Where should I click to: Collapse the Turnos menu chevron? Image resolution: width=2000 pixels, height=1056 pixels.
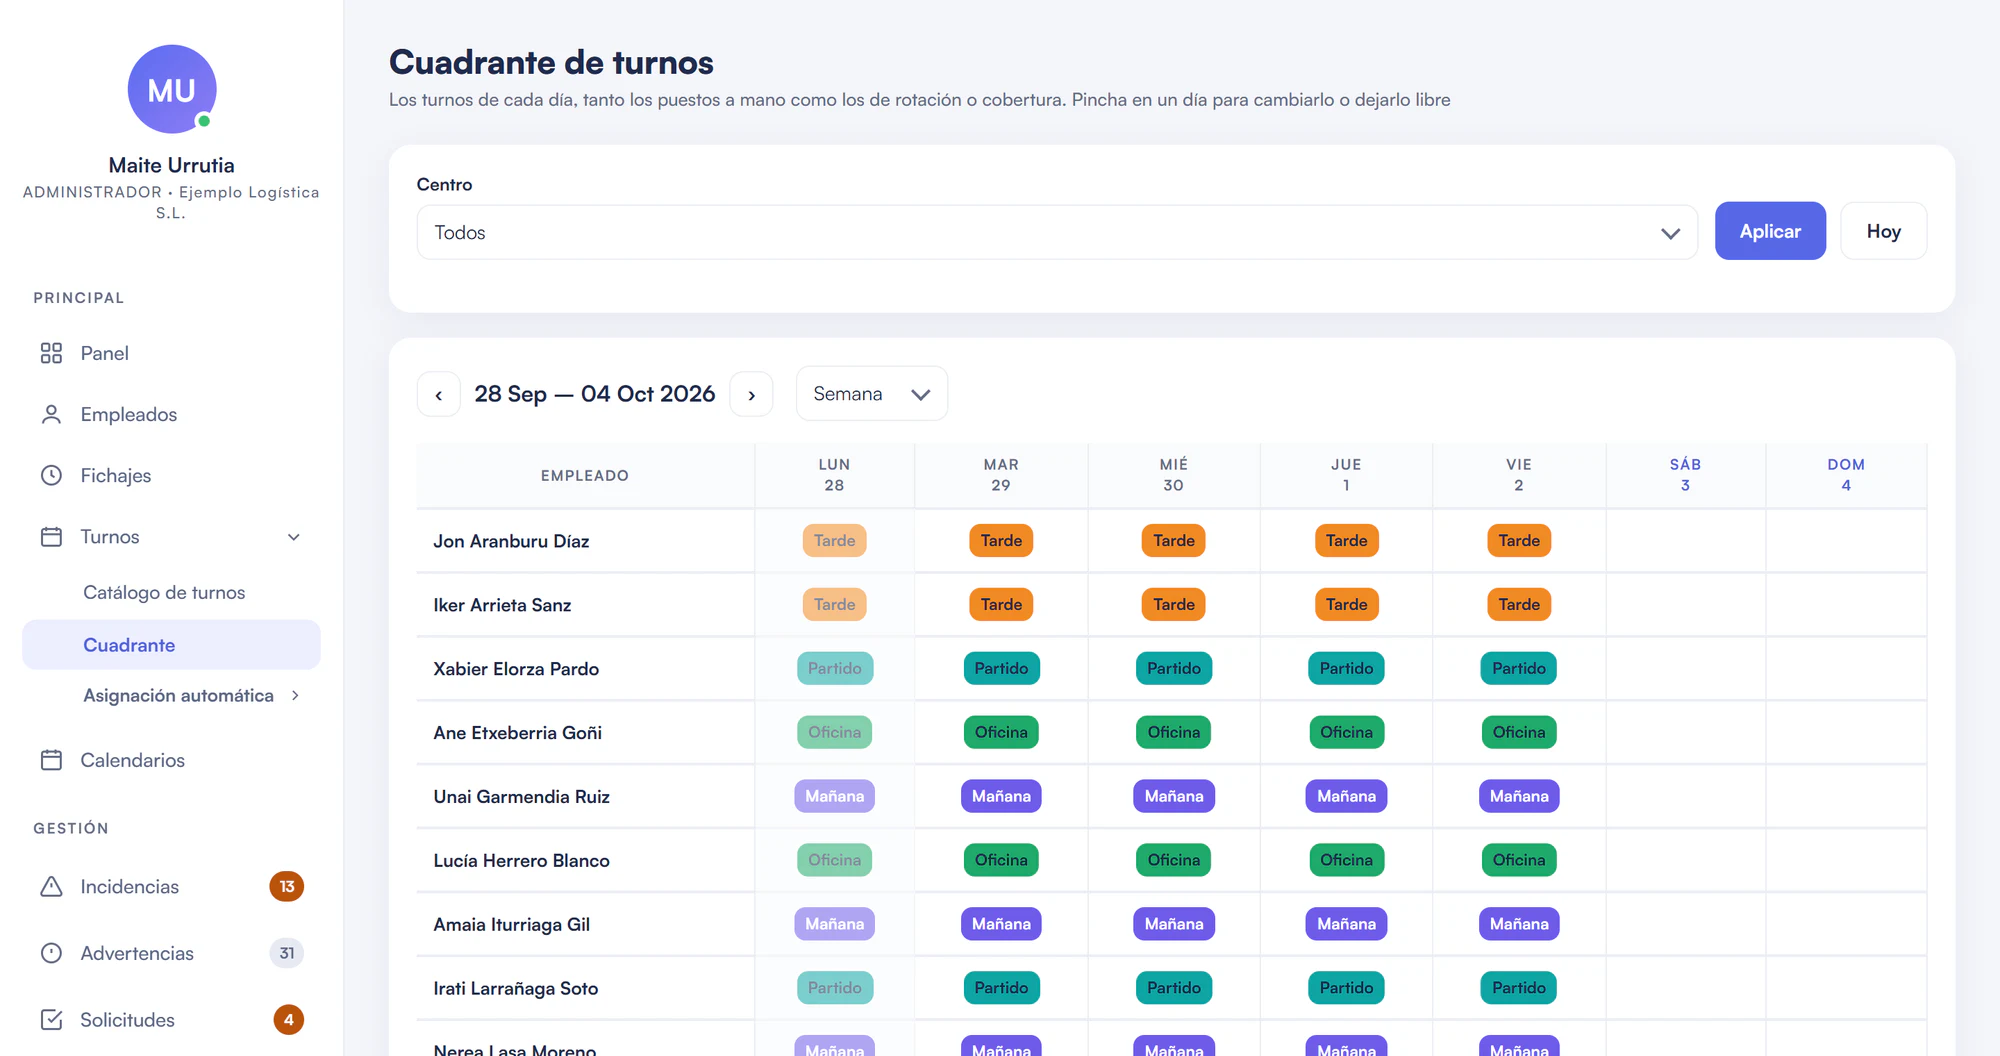tap(294, 537)
